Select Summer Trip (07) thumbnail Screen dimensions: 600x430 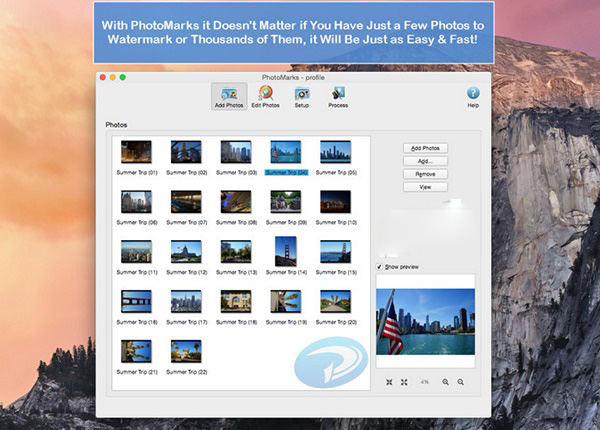pos(186,202)
